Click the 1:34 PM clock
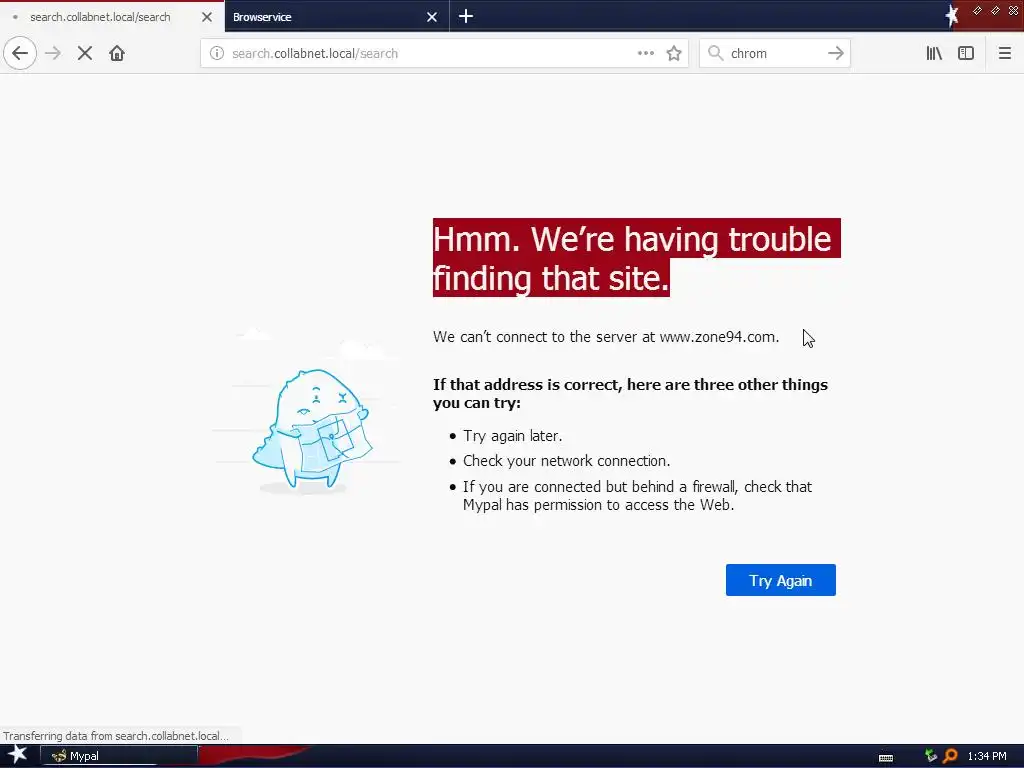1024x768 pixels. (987, 756)
